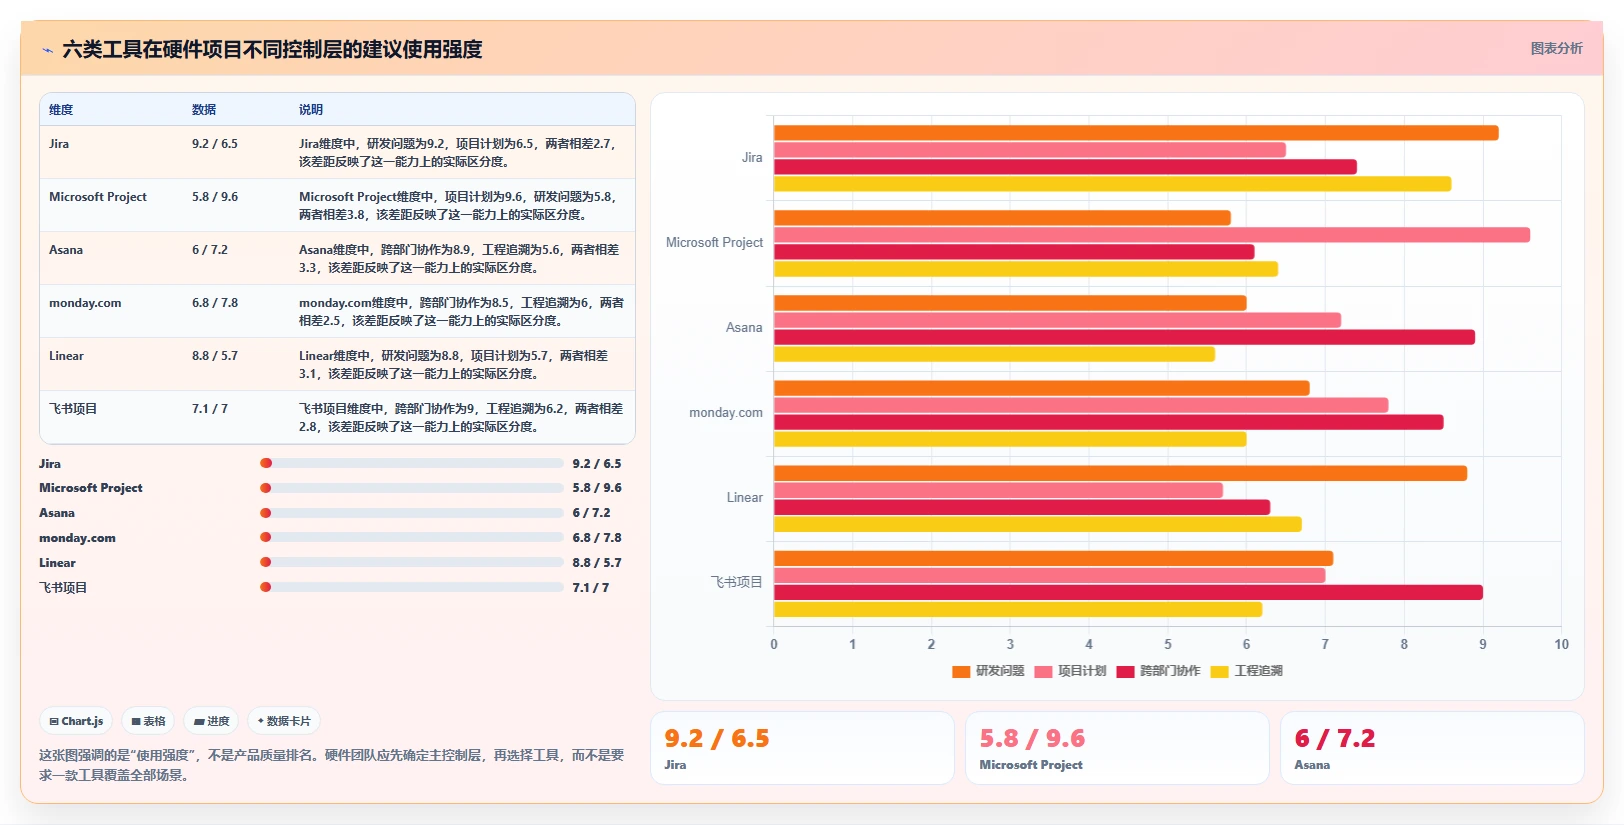This screenshot has height=825, width=1624.
Task: Click the monday.com y-axis label in chart
Action: pyautogui.click(x=726, y=413)
